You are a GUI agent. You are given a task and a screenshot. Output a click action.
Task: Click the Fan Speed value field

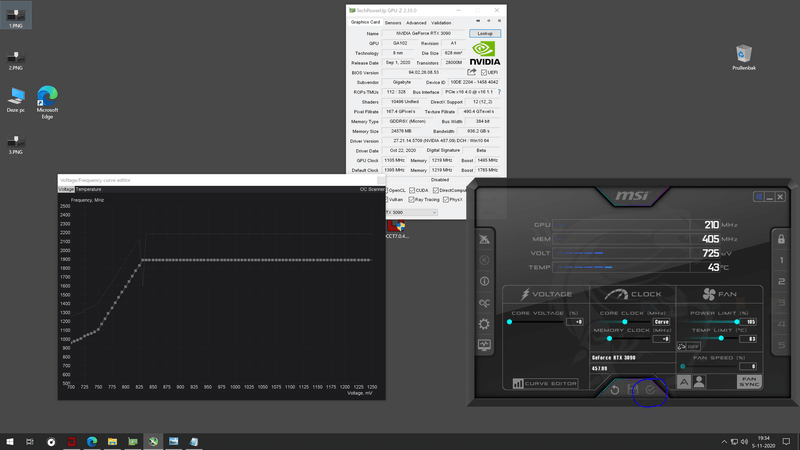pos(748,366)
